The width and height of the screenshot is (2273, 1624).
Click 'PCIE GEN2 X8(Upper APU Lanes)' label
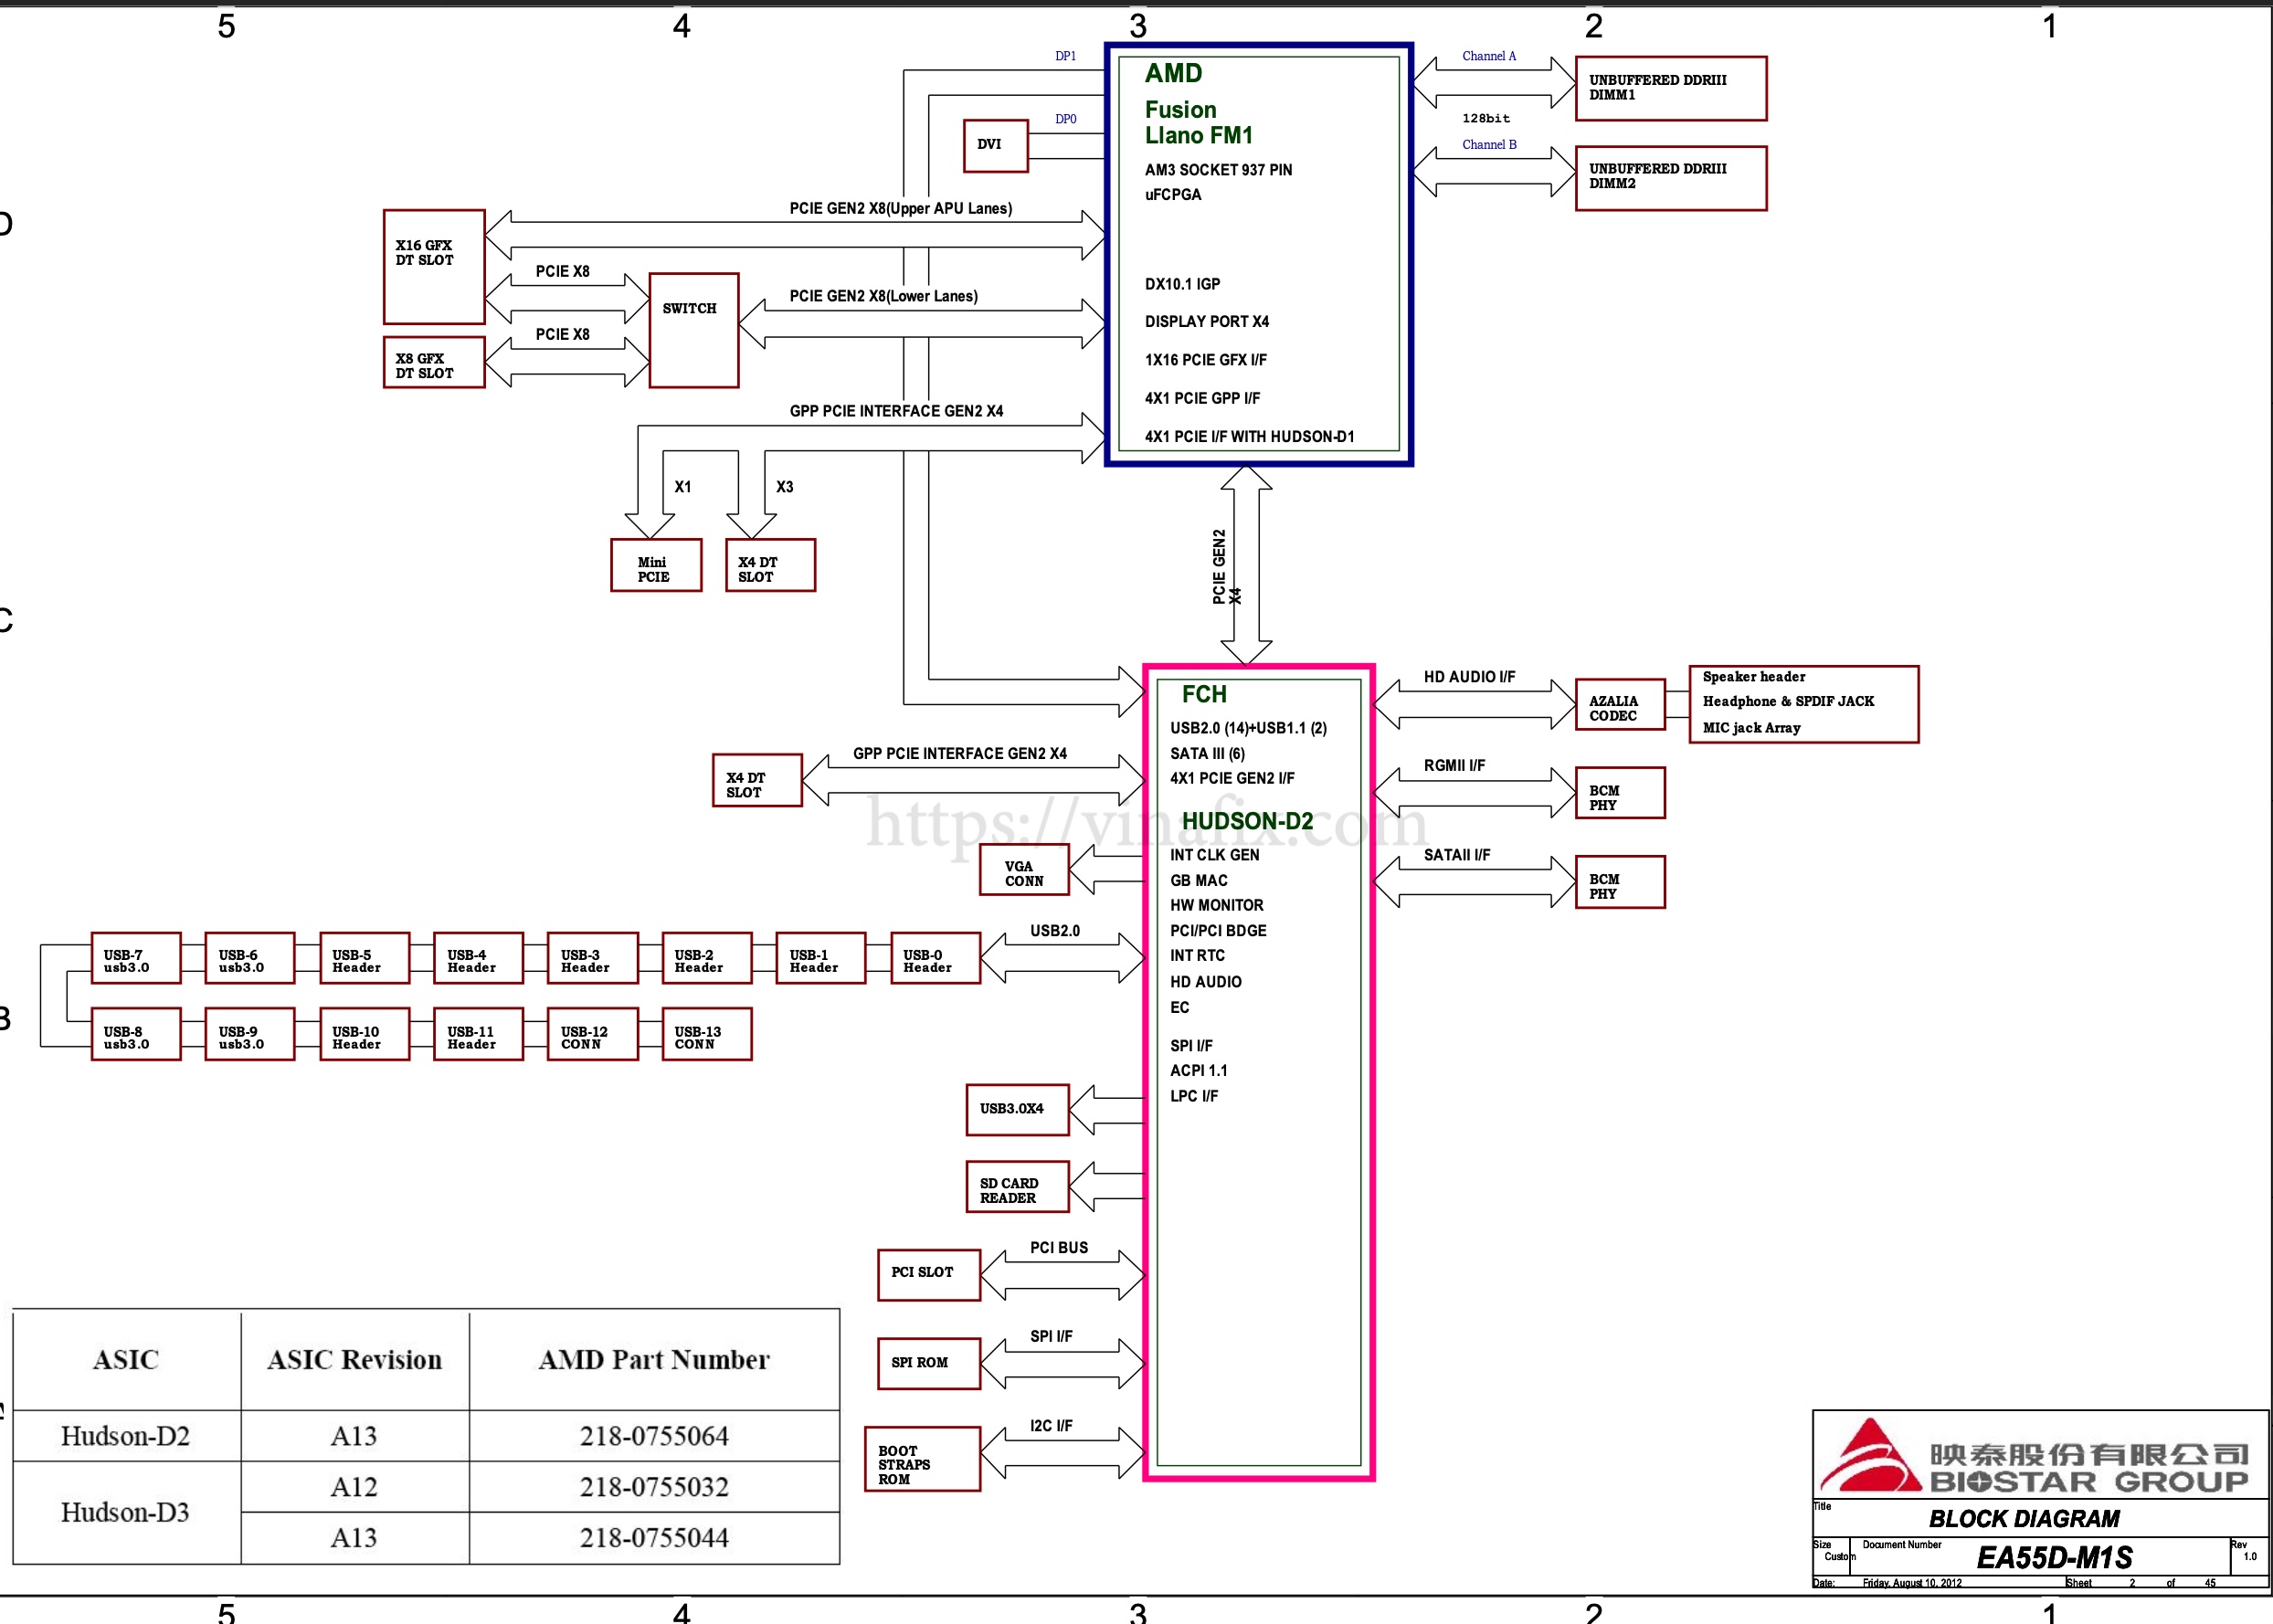[901, 208]
